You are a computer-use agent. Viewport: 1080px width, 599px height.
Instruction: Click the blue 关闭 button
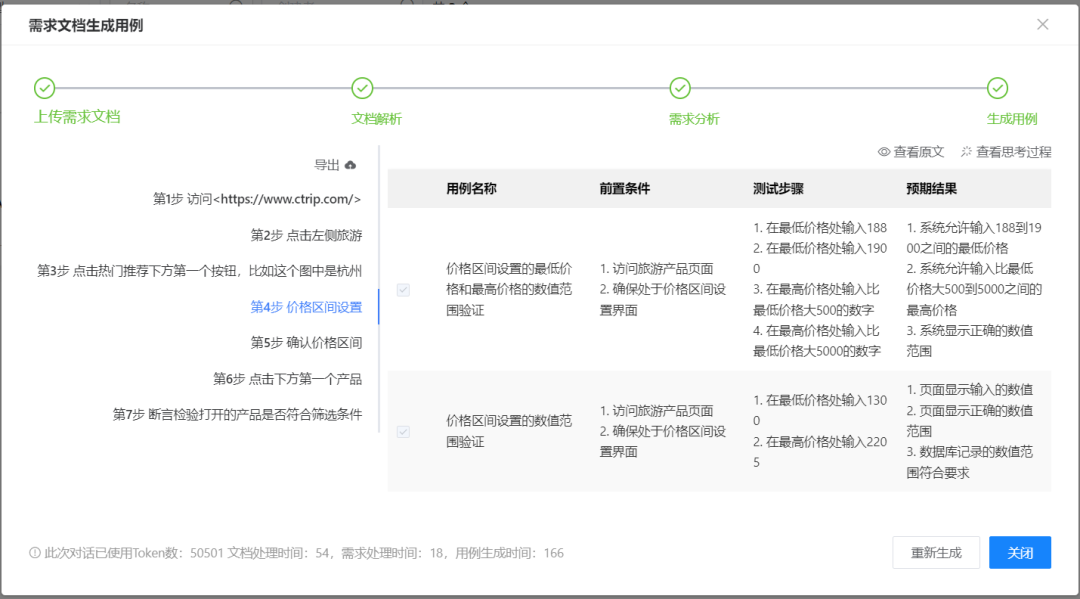click(1019, 552)
